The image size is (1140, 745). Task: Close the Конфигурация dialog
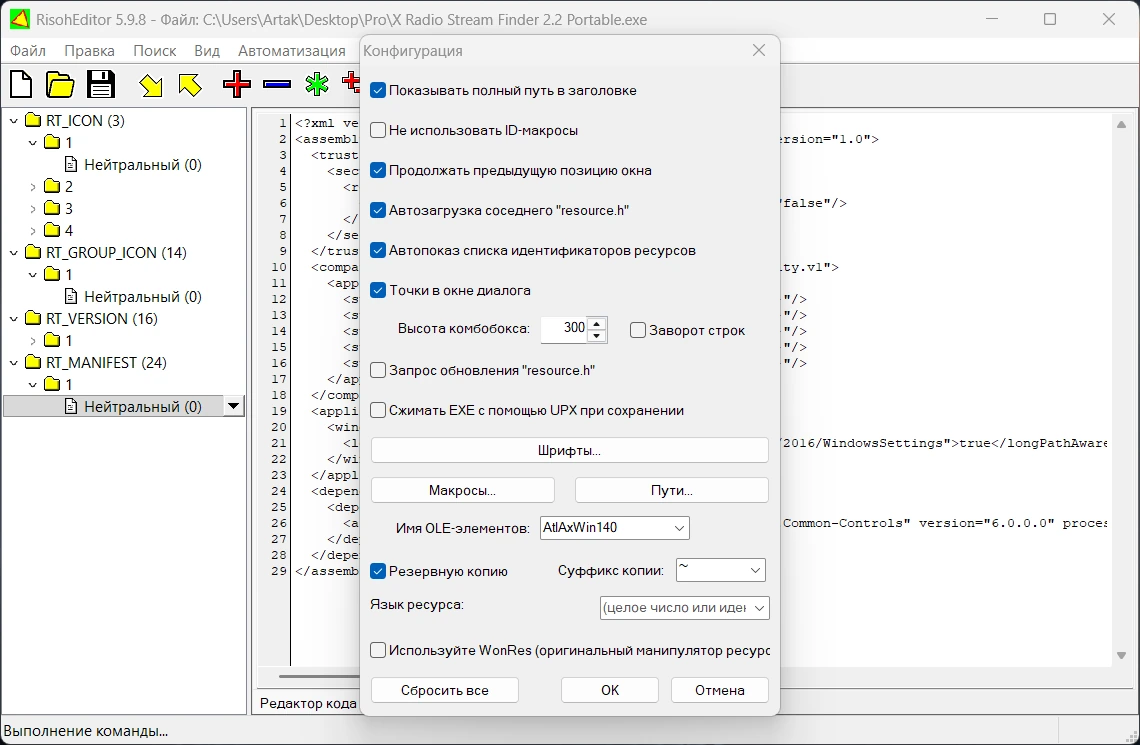[x=759, y=50]
